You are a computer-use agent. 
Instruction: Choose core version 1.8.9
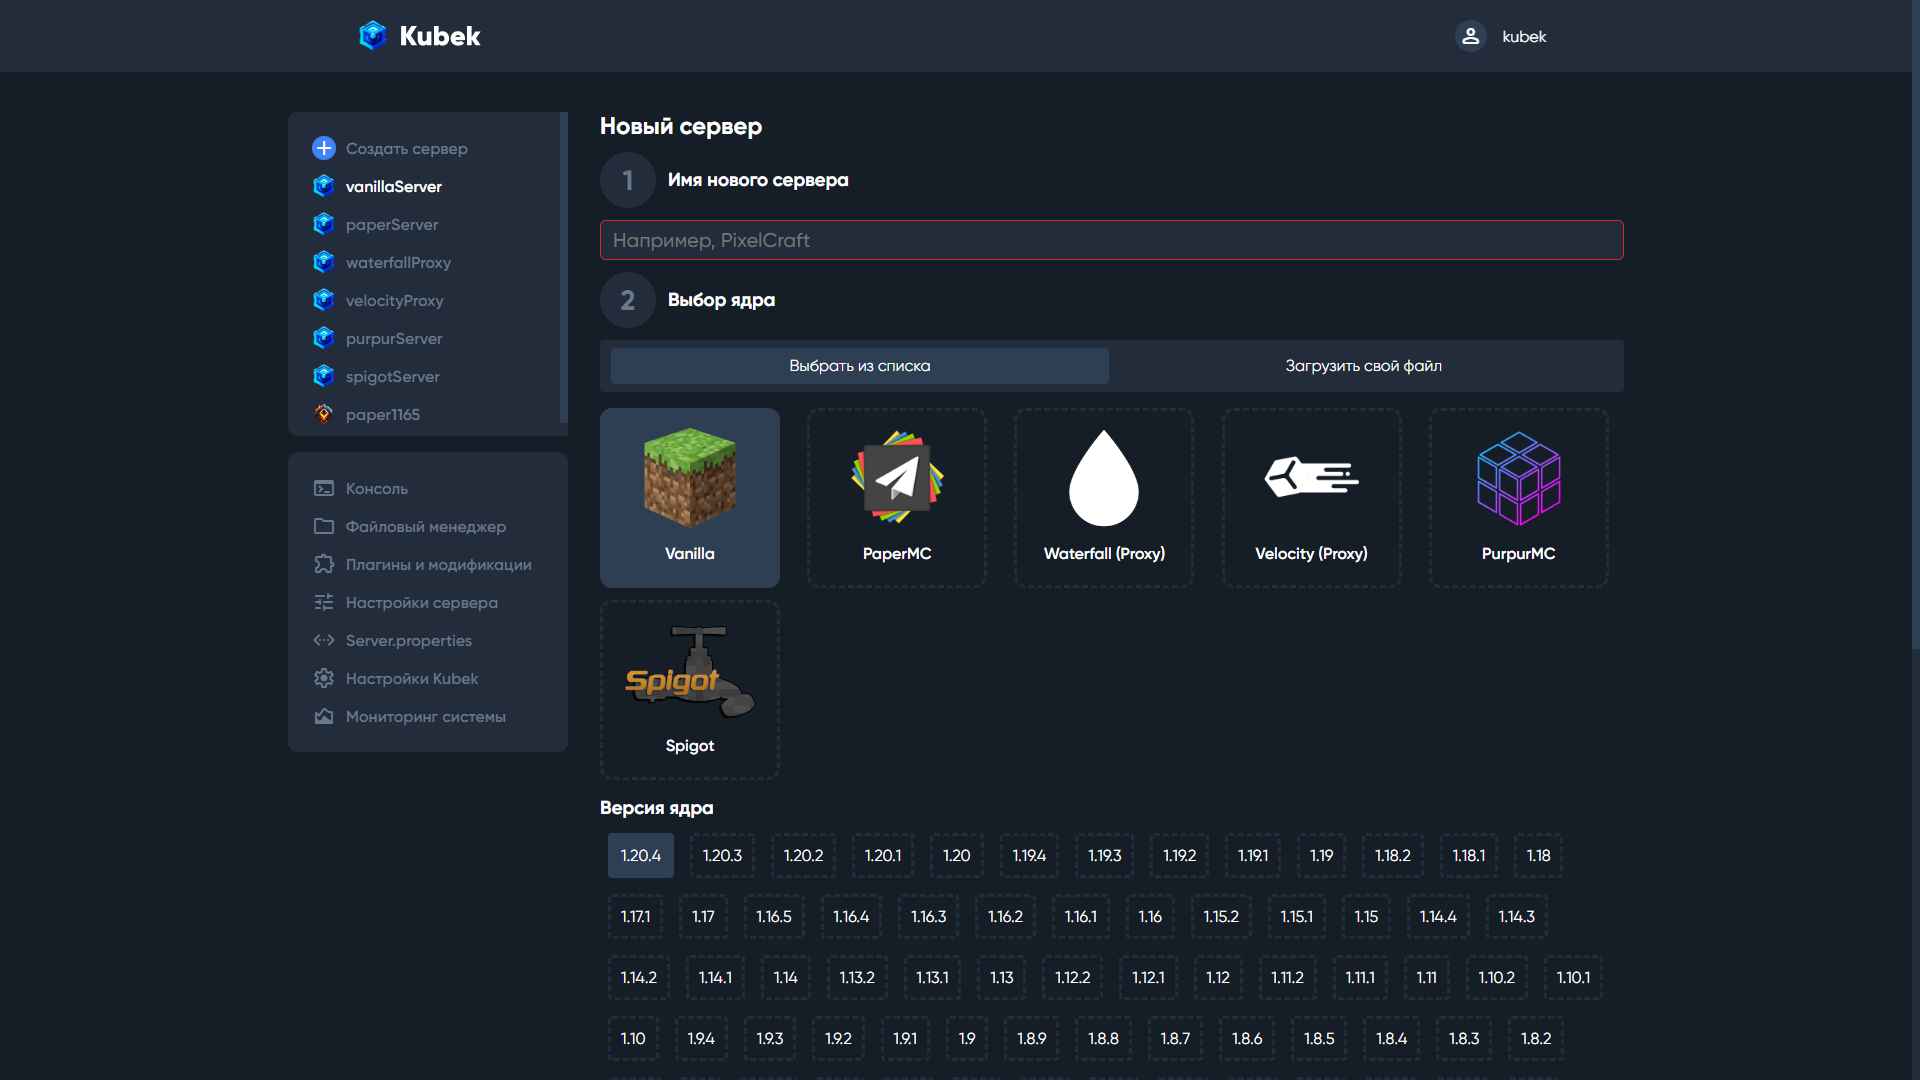[1031, 1039]
